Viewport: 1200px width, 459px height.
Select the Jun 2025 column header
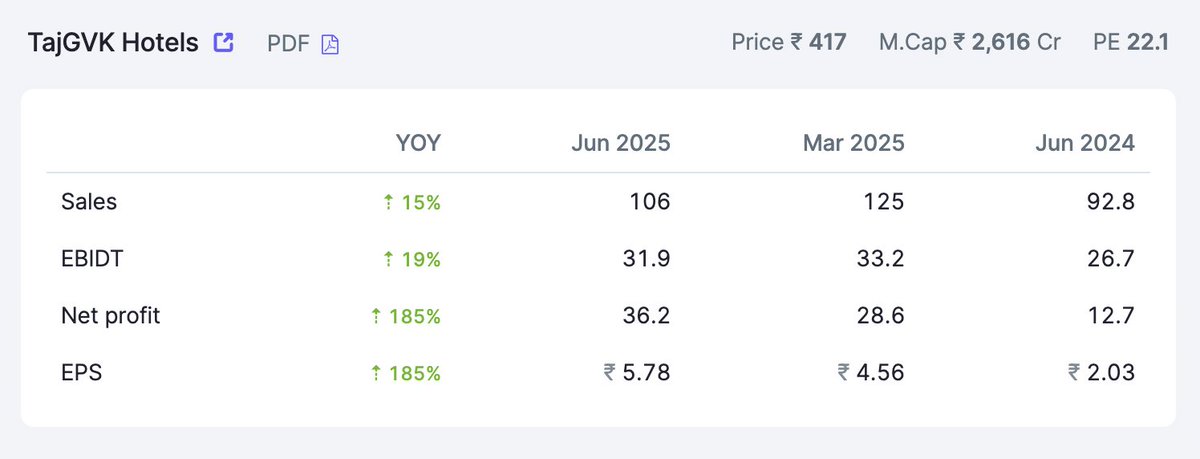pos(621,143)
